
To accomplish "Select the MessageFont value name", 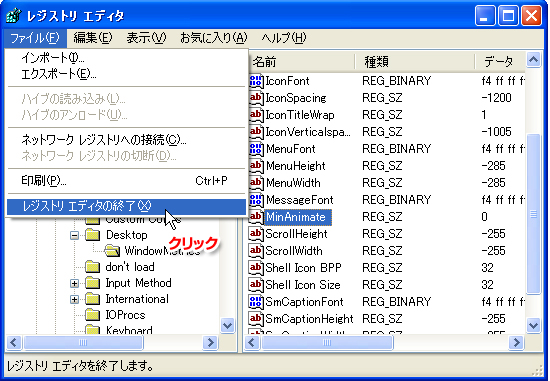I will 300,200.
